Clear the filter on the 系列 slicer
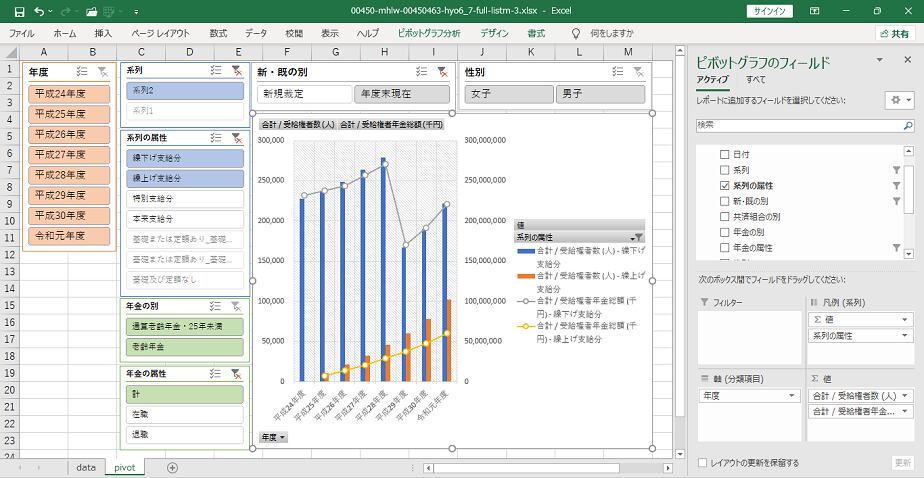This screenshot has height=478, width=924. [x=236, y=70]
